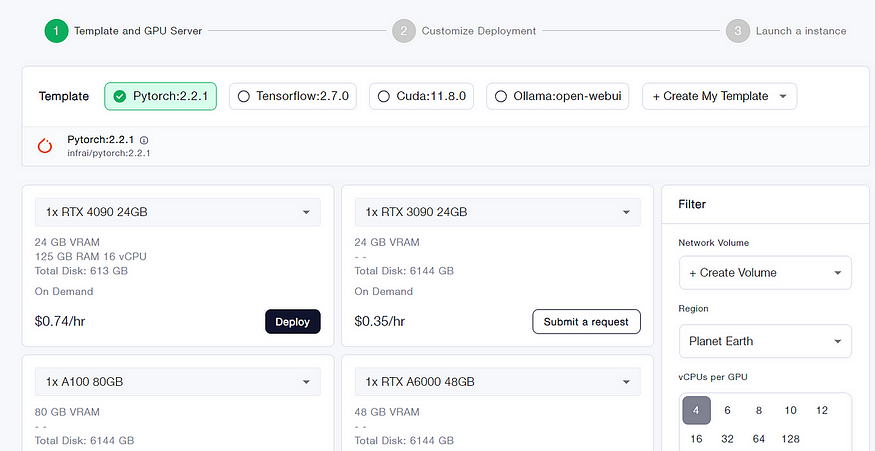
Task: Set vCPUs per GPU to 32
Action: [x=727, y=439]
